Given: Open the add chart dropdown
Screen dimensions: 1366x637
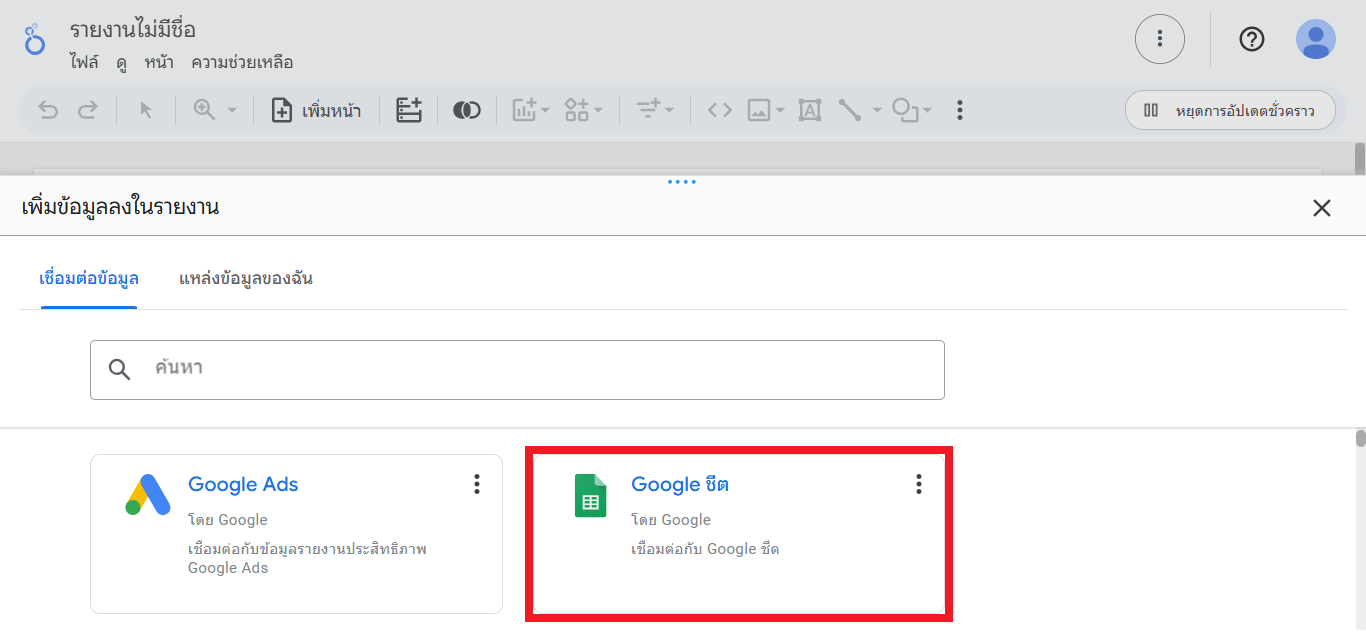Looking at the screenshot, I should point(543,110).
